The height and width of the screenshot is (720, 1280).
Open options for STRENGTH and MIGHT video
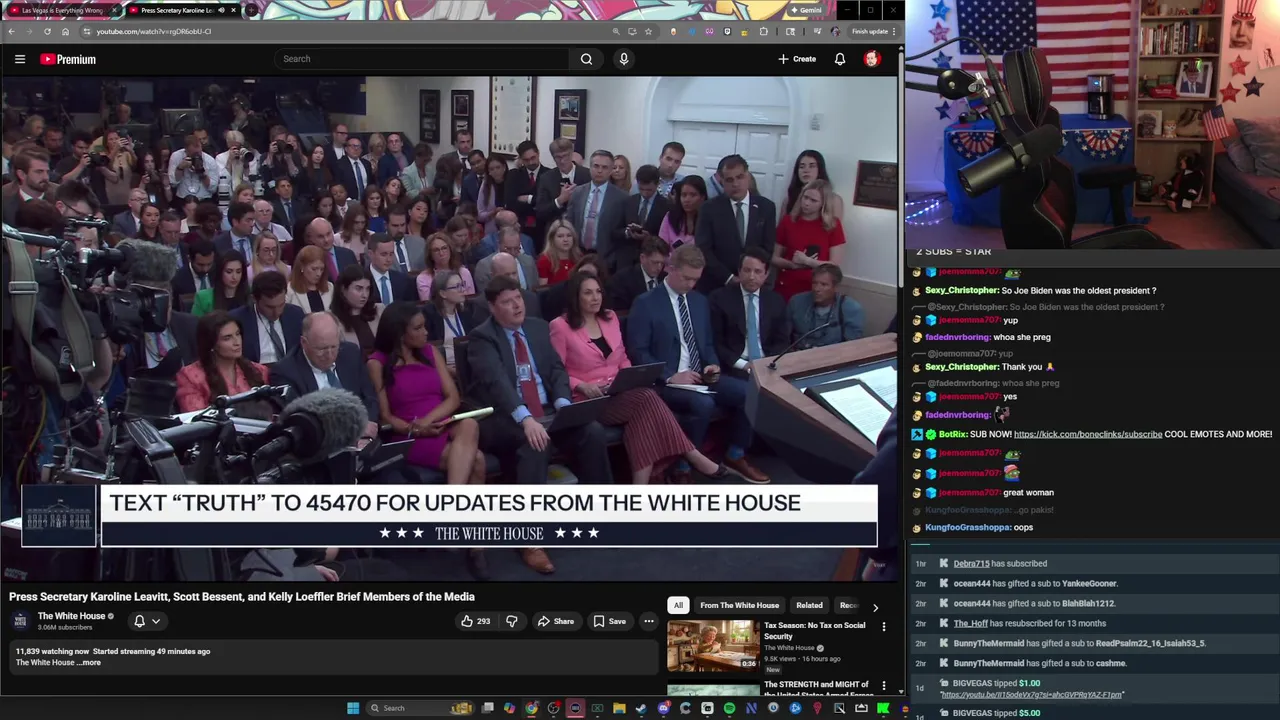(883, 686)
